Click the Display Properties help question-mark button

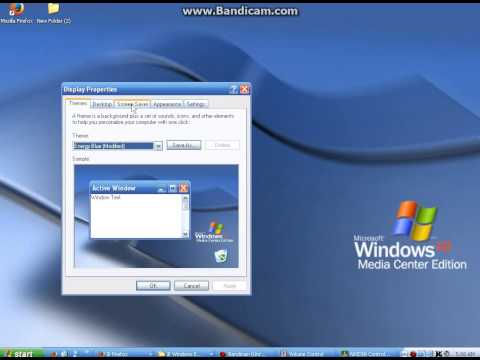[x=234, y=89]
